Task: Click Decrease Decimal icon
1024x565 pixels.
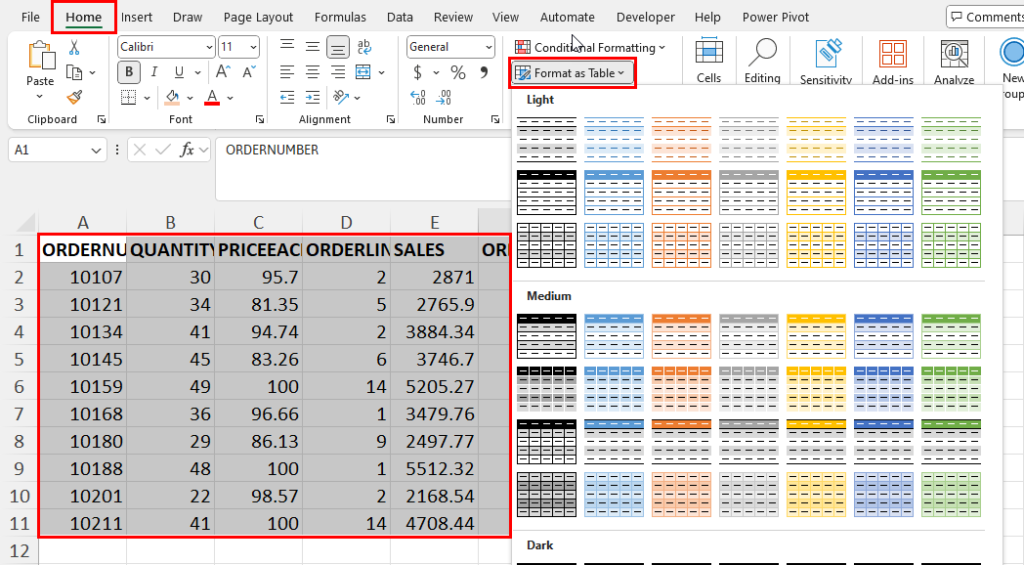Action: 443,97
